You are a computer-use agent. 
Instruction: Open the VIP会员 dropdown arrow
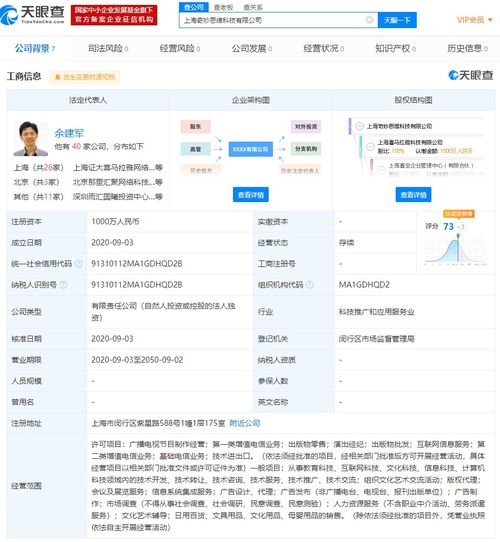490,20
